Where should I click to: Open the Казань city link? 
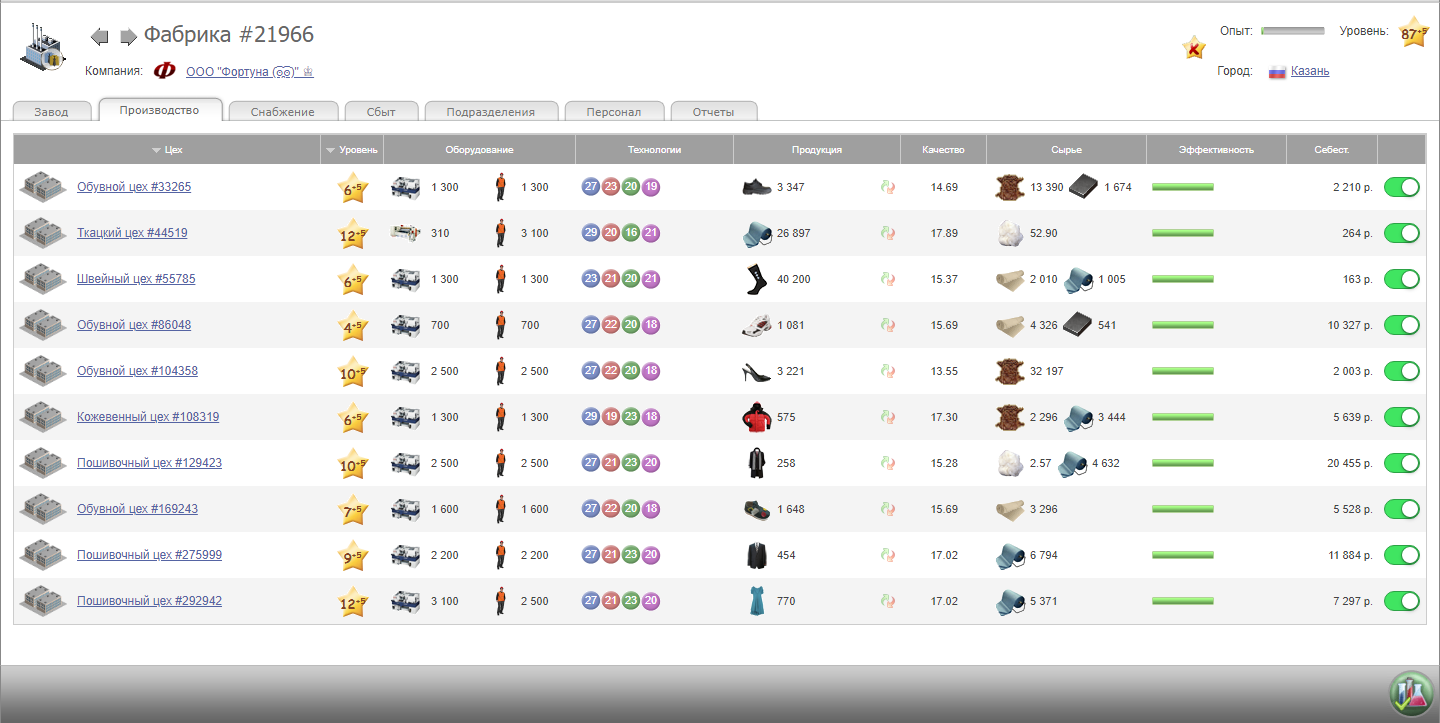click(x=1310, y=71)
